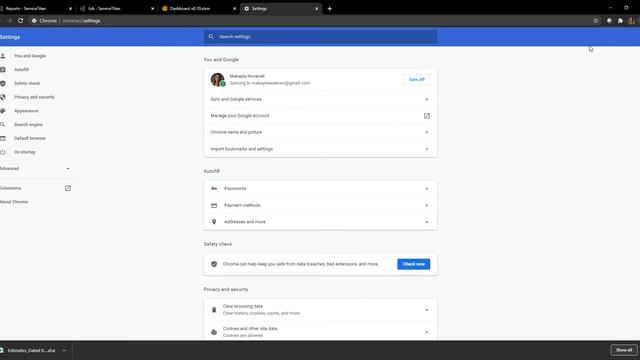Click the Check now button

click(x=413, y=264)
